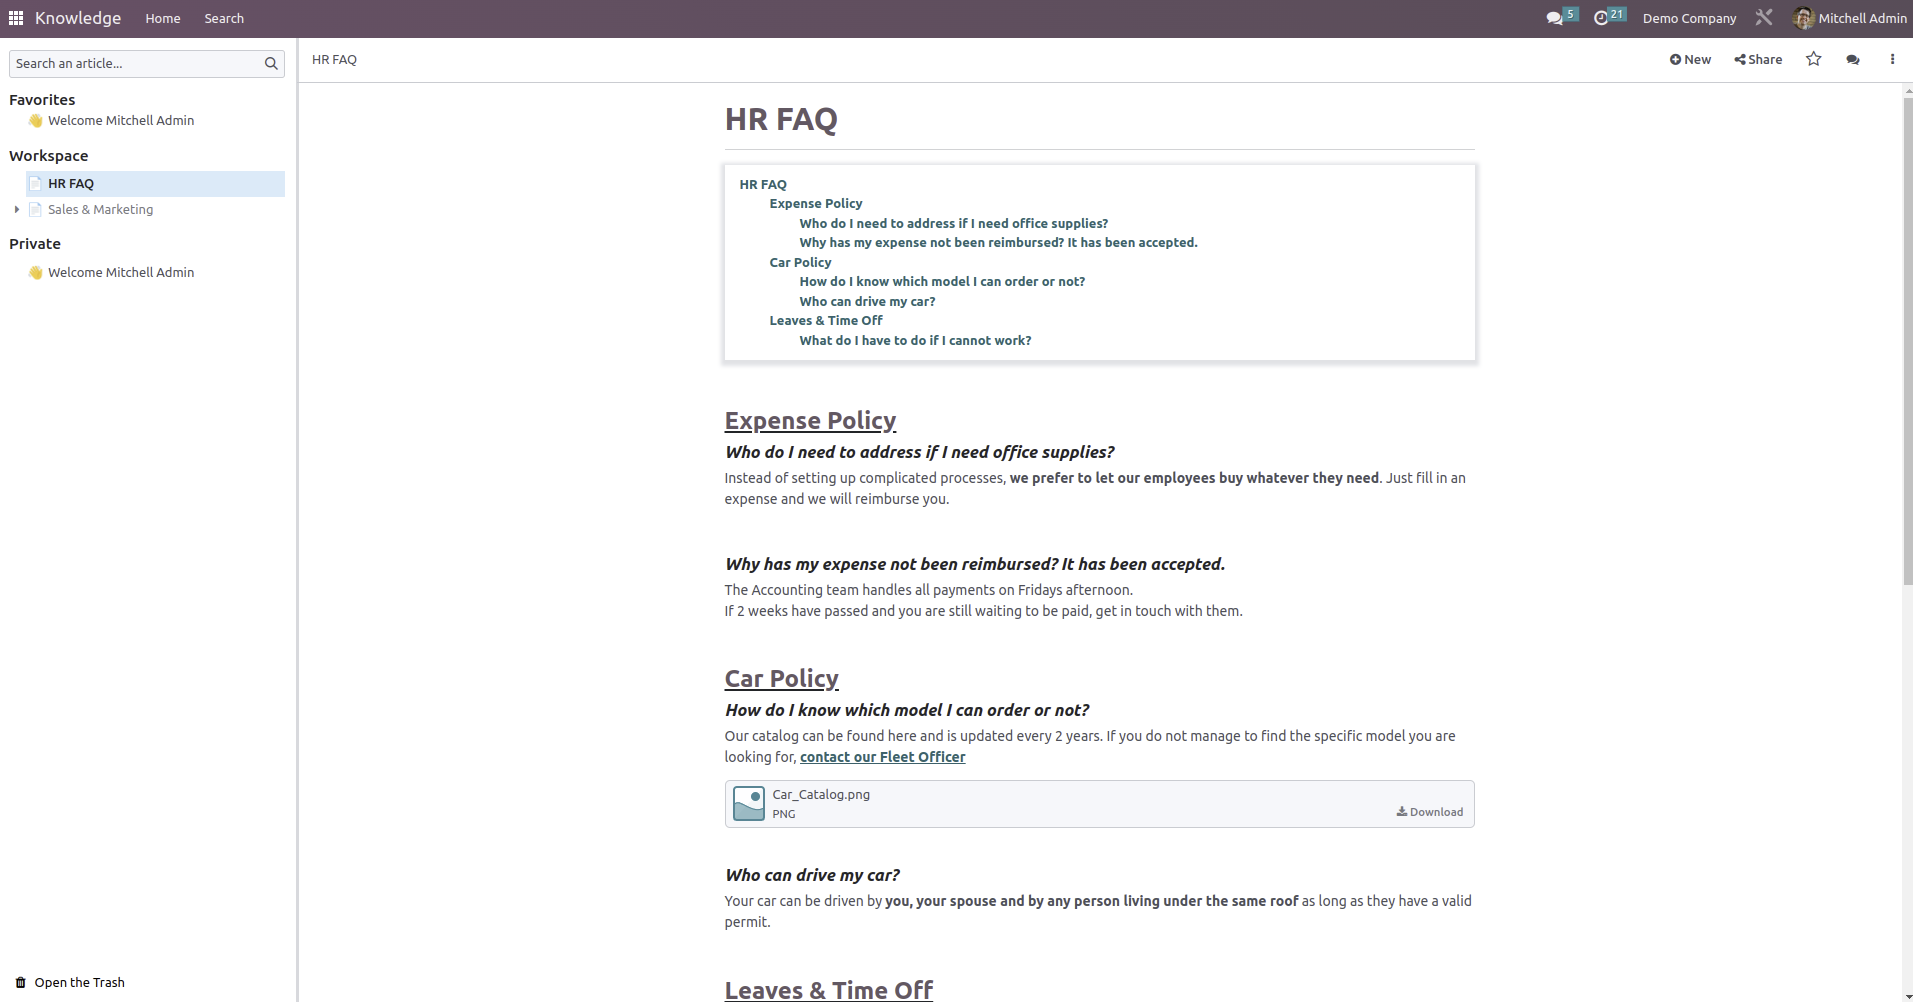This screenshot has height=1002, width=1913.
Task: Click the search magnifier icon in sidebar
Action: [270, 63]
